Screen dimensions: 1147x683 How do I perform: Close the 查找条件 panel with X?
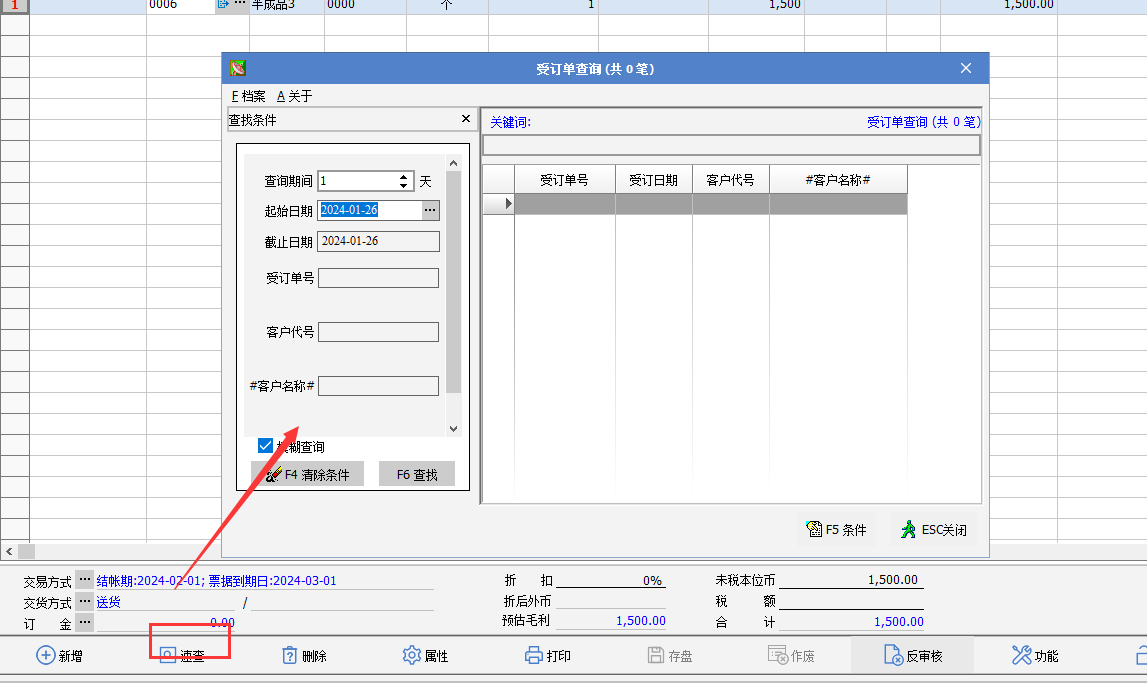pos(465,119)
